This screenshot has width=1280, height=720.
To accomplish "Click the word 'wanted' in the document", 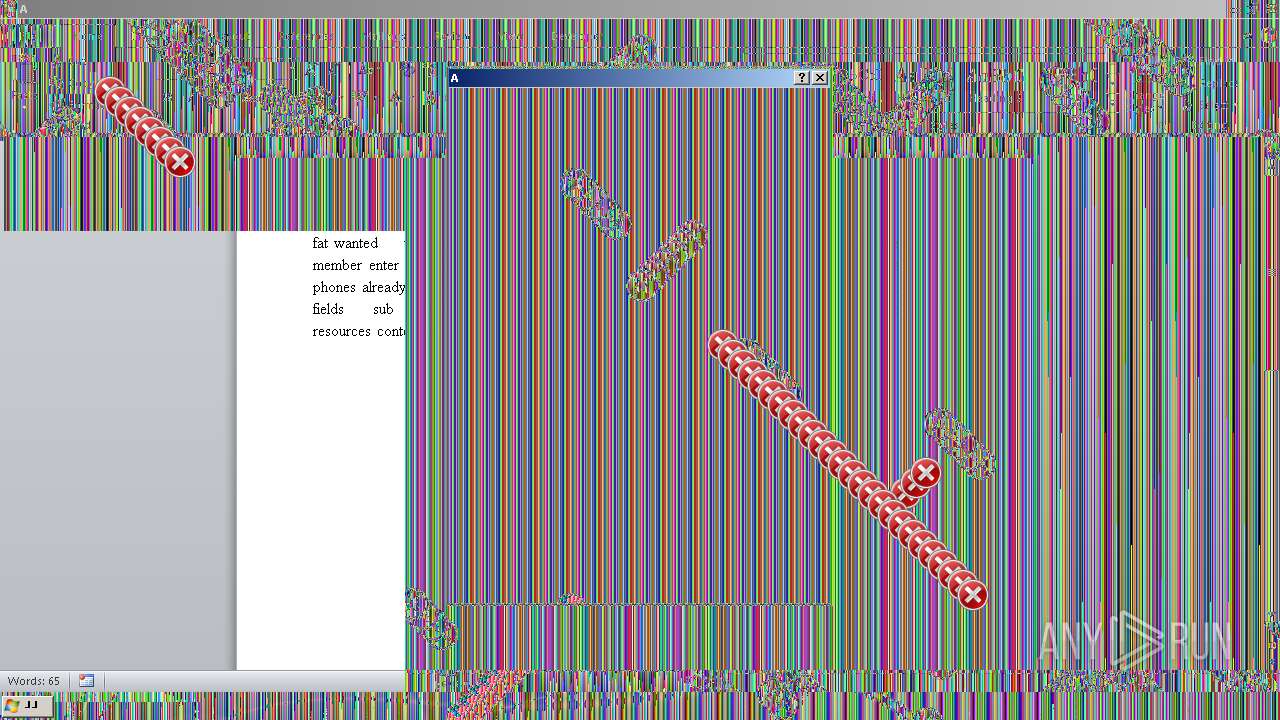I will 356,243.
